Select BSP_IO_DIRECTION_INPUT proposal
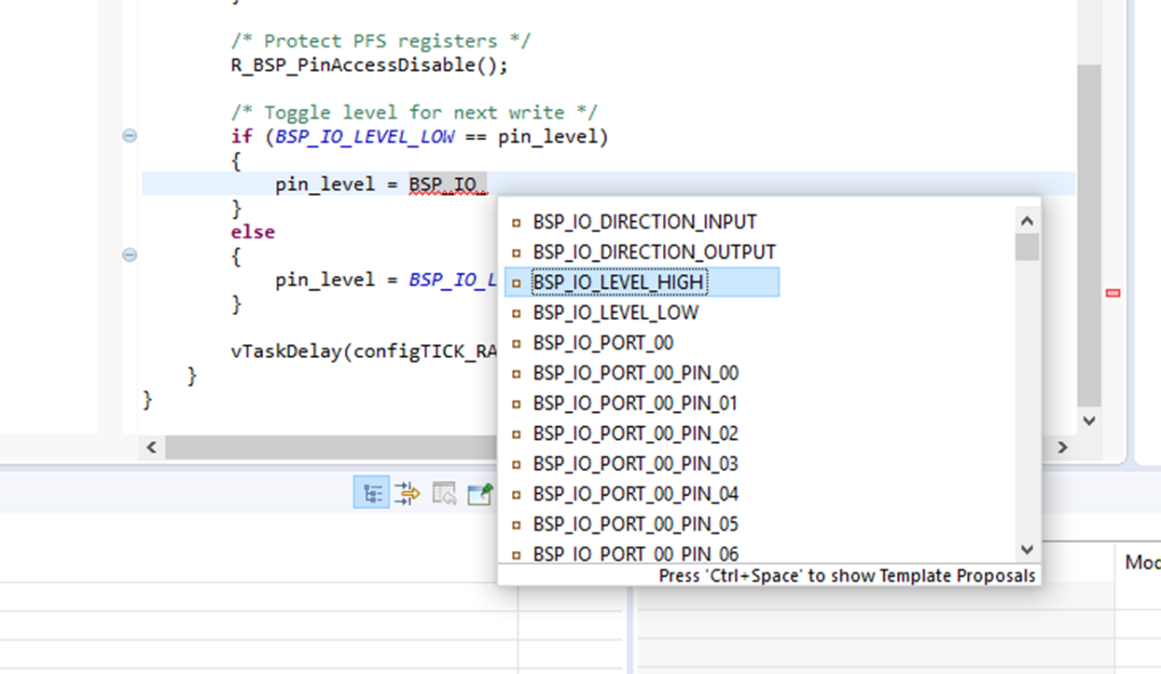This screenshot has width=1161, height=674. (x=645, y=221)
